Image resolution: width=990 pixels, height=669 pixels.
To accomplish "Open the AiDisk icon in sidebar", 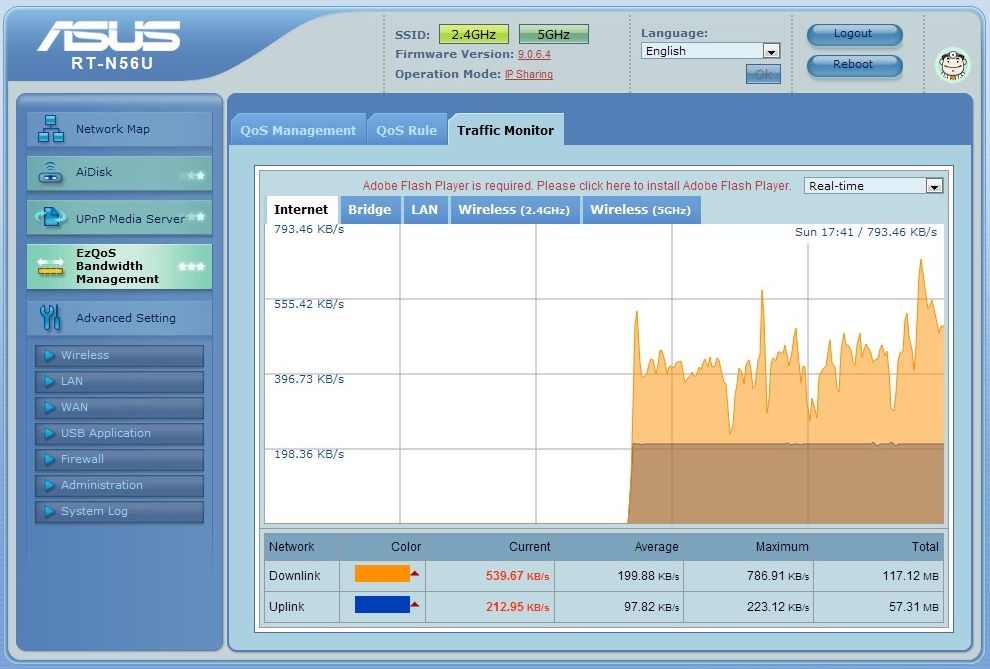I will [50, 173].
